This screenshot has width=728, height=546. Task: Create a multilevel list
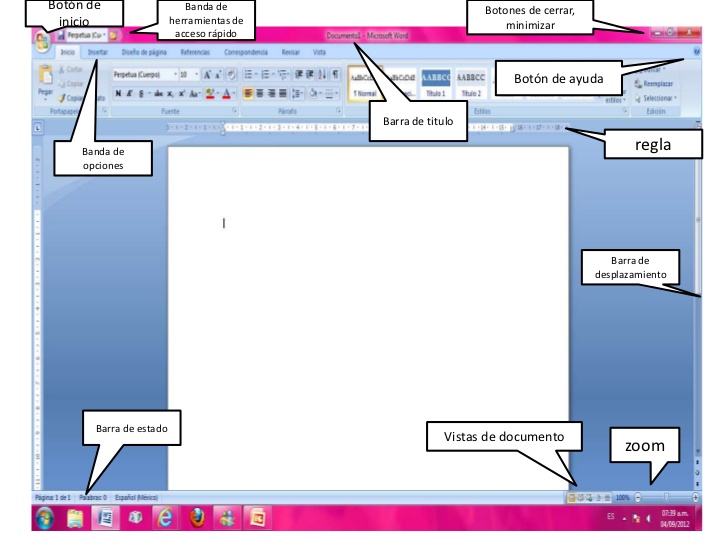[x=283, y=74]
